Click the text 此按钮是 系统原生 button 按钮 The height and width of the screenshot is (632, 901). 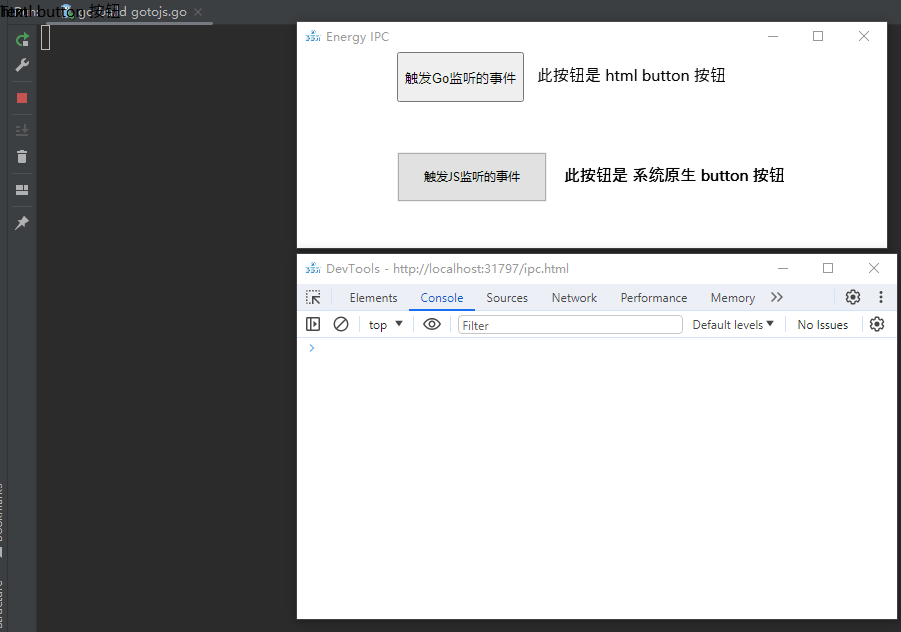674,175
